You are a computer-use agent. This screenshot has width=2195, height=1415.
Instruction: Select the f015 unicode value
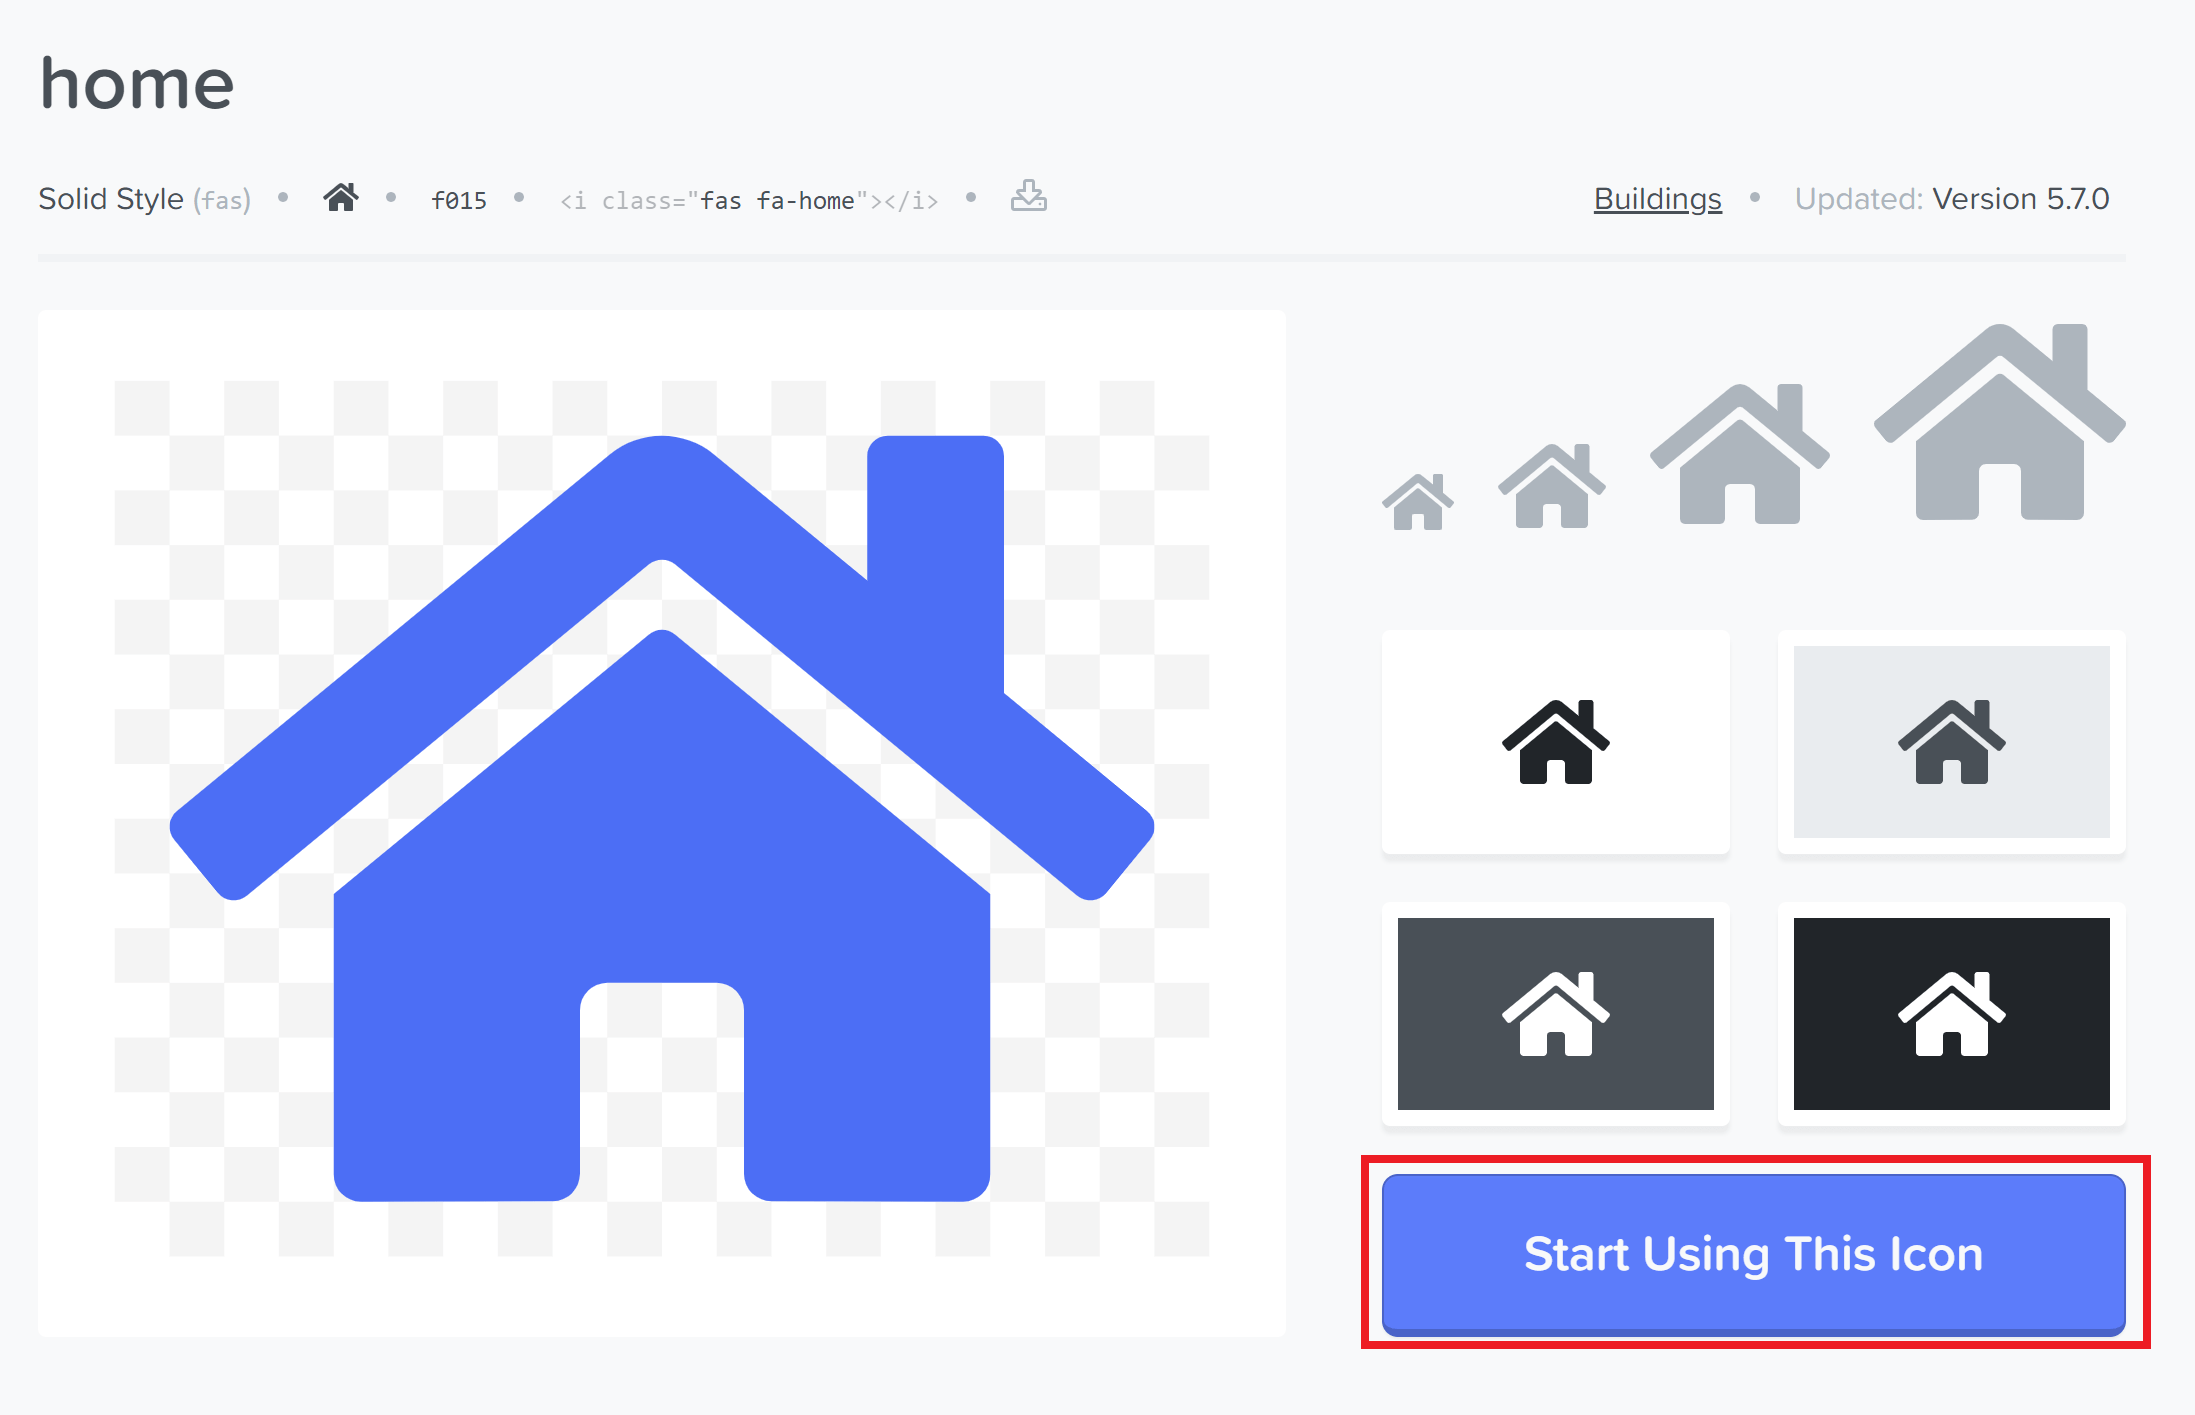(x=456, y=198)
